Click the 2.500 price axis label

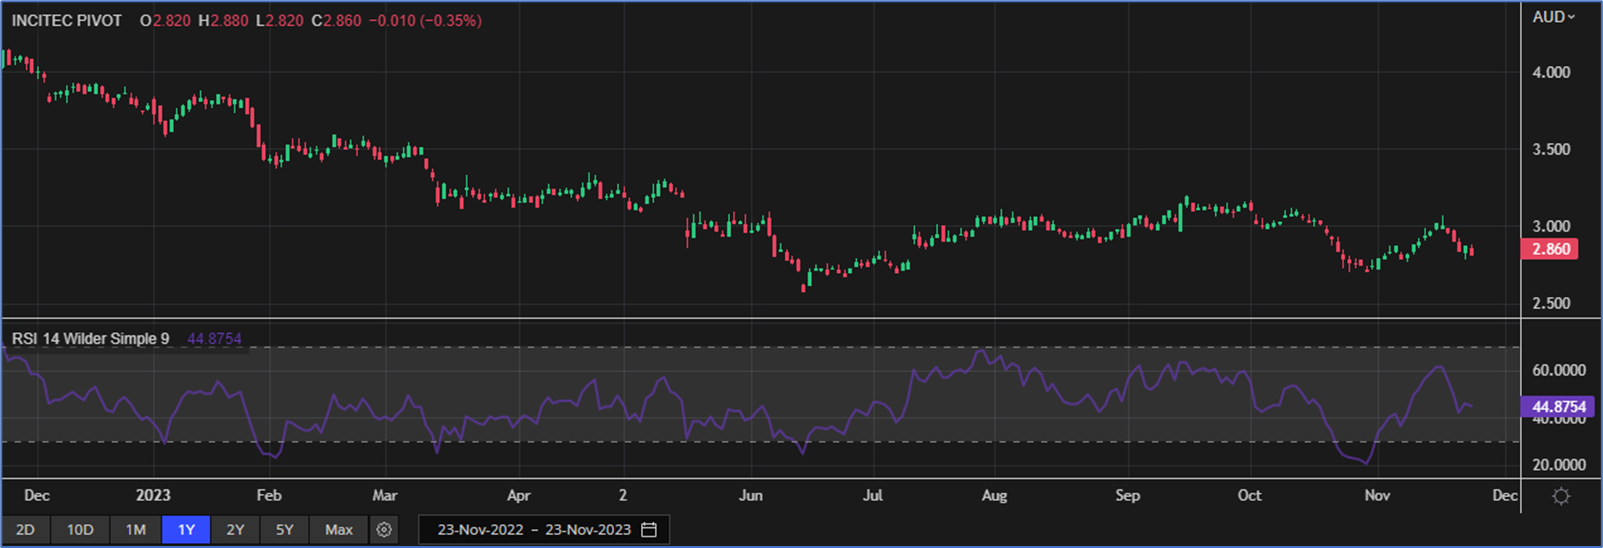click(1551, 303)
